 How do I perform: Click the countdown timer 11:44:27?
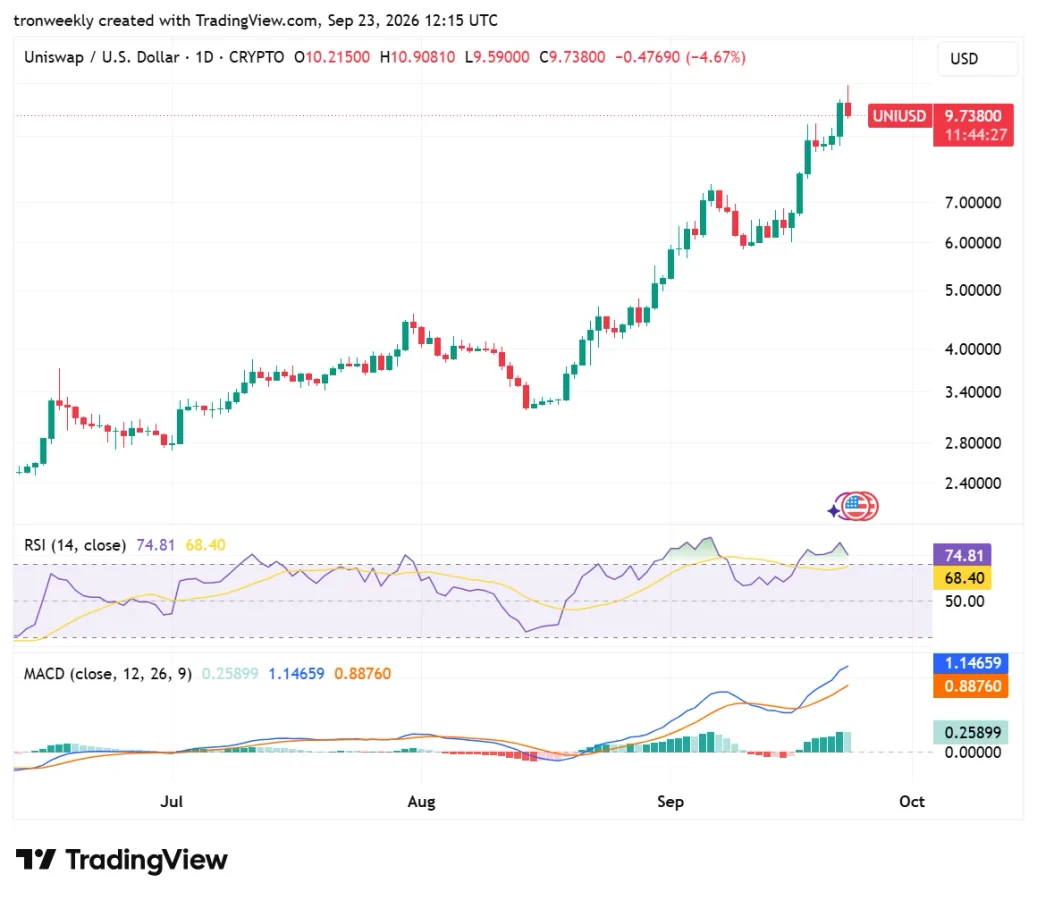click(x=975, y=135)
